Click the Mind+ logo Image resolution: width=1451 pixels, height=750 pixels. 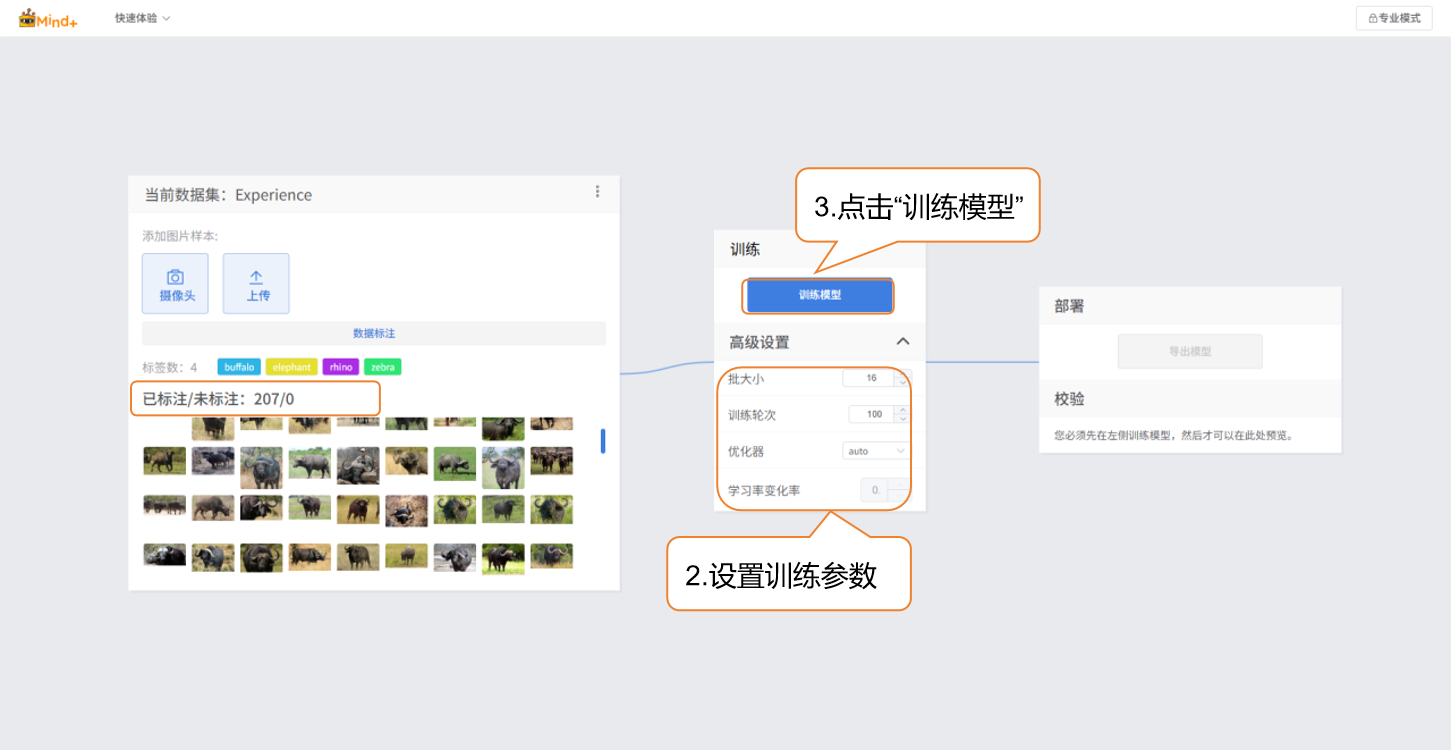48,18
